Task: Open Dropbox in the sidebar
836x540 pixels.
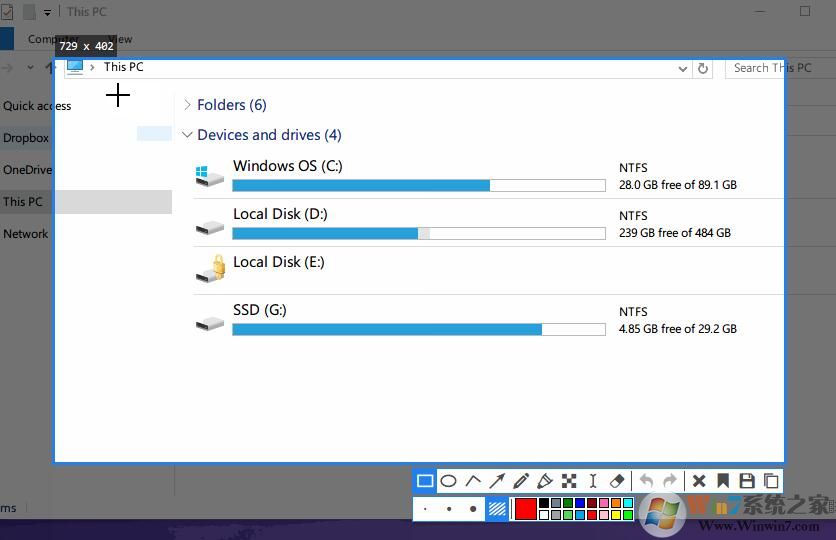Action: [26, 138]
